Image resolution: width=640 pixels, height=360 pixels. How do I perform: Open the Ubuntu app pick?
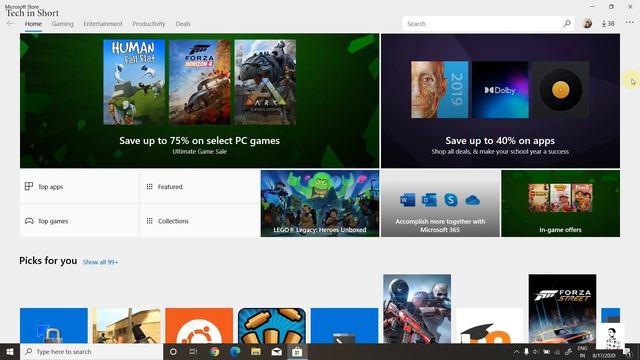(x=199, y=326)
